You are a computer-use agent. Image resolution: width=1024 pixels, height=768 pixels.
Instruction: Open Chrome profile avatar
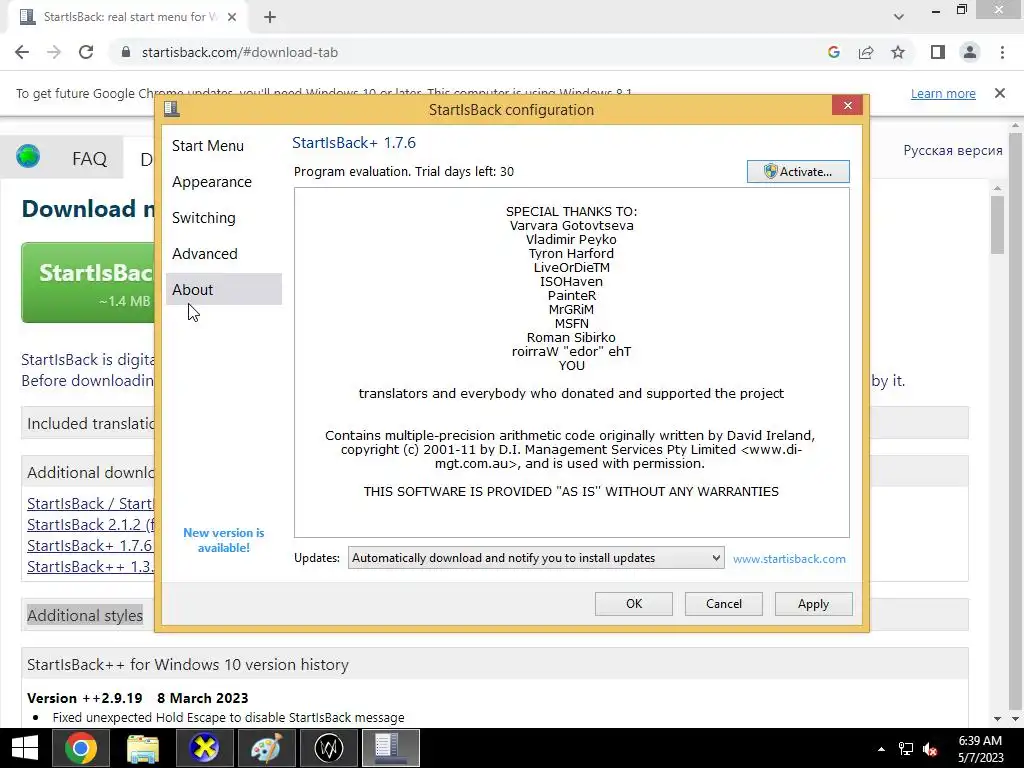(x=970, y=52)
